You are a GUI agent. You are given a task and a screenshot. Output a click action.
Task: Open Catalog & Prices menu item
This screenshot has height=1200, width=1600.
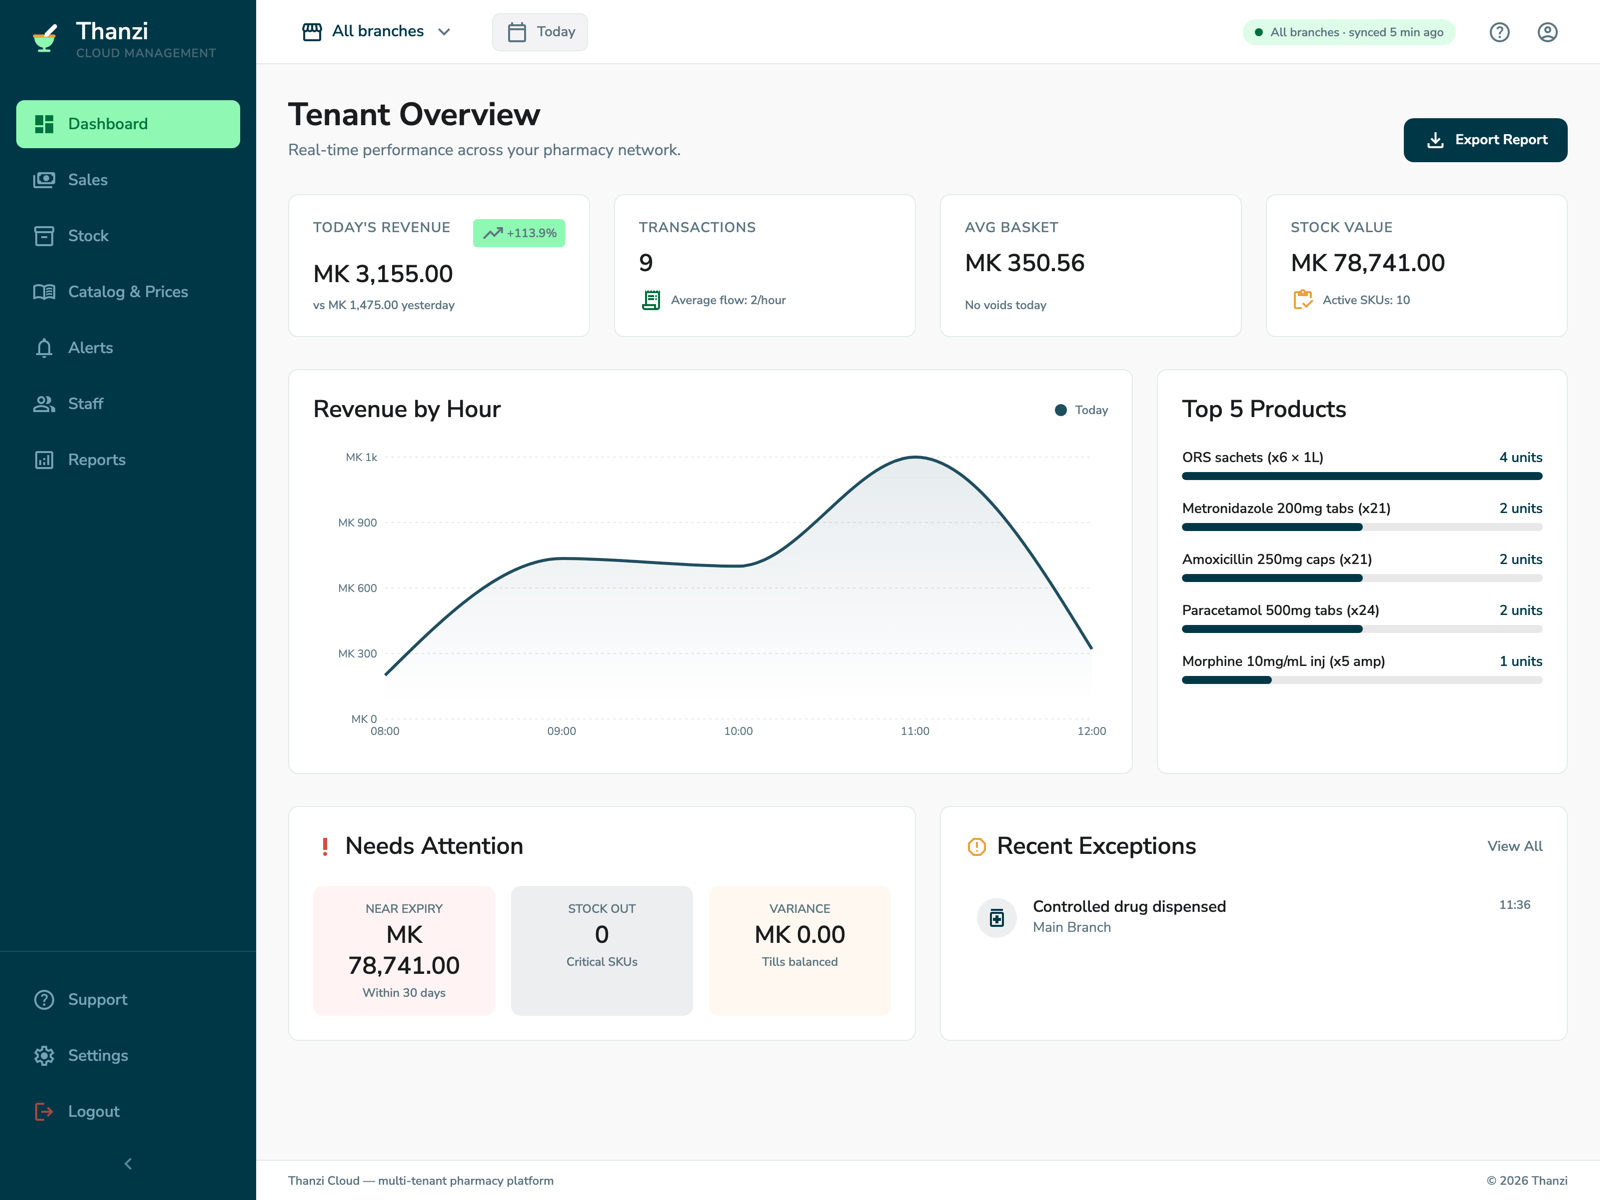[128, 292]
